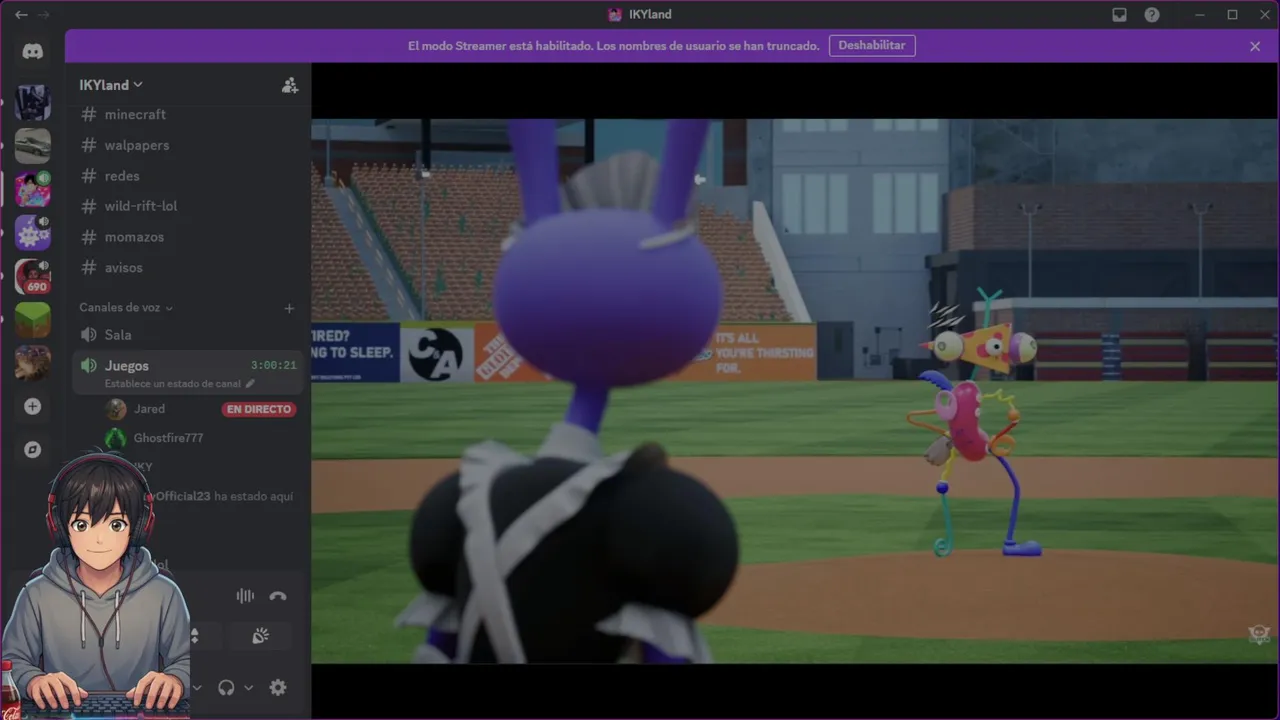Create a voice channel with the plus icon
Image resolution: width=1280 pixels, height=720 pixels.
(289, 308)
